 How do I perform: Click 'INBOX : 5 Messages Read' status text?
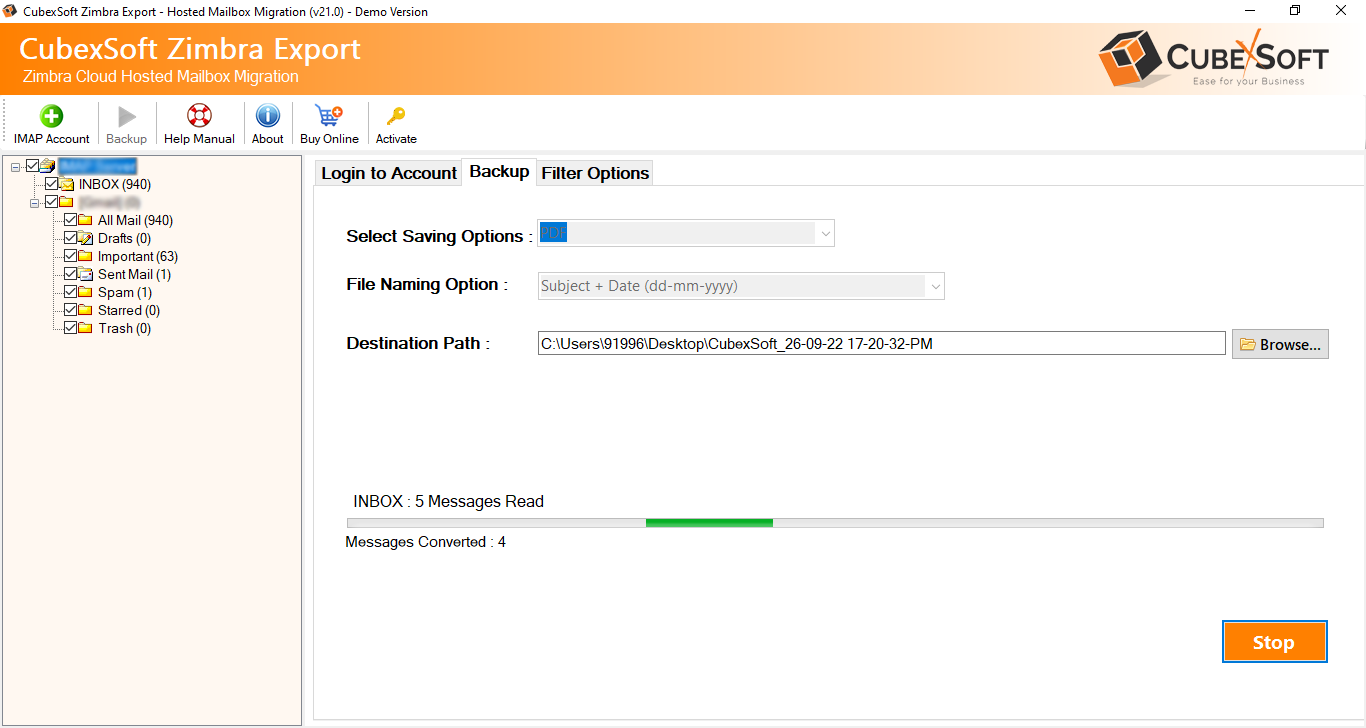tap(448, 501)
